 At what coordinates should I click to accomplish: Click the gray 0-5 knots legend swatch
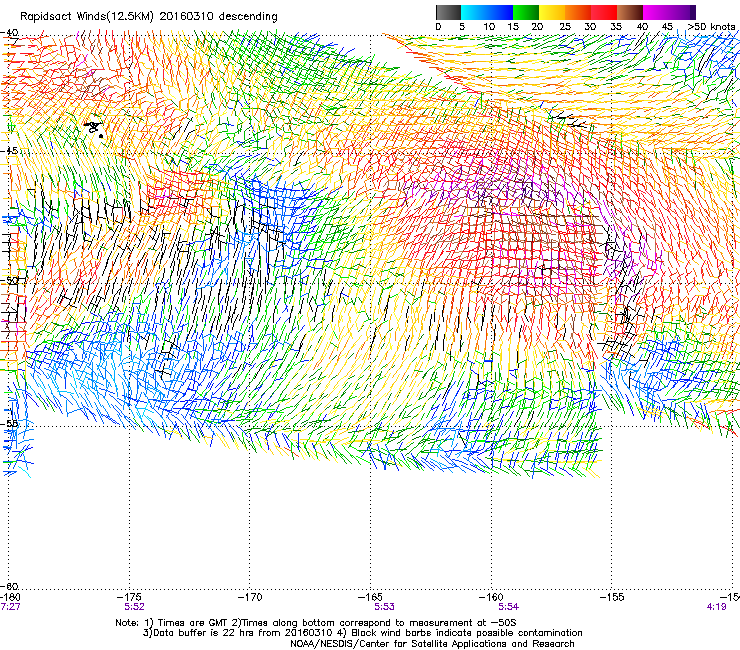click(x=448, y=12)
